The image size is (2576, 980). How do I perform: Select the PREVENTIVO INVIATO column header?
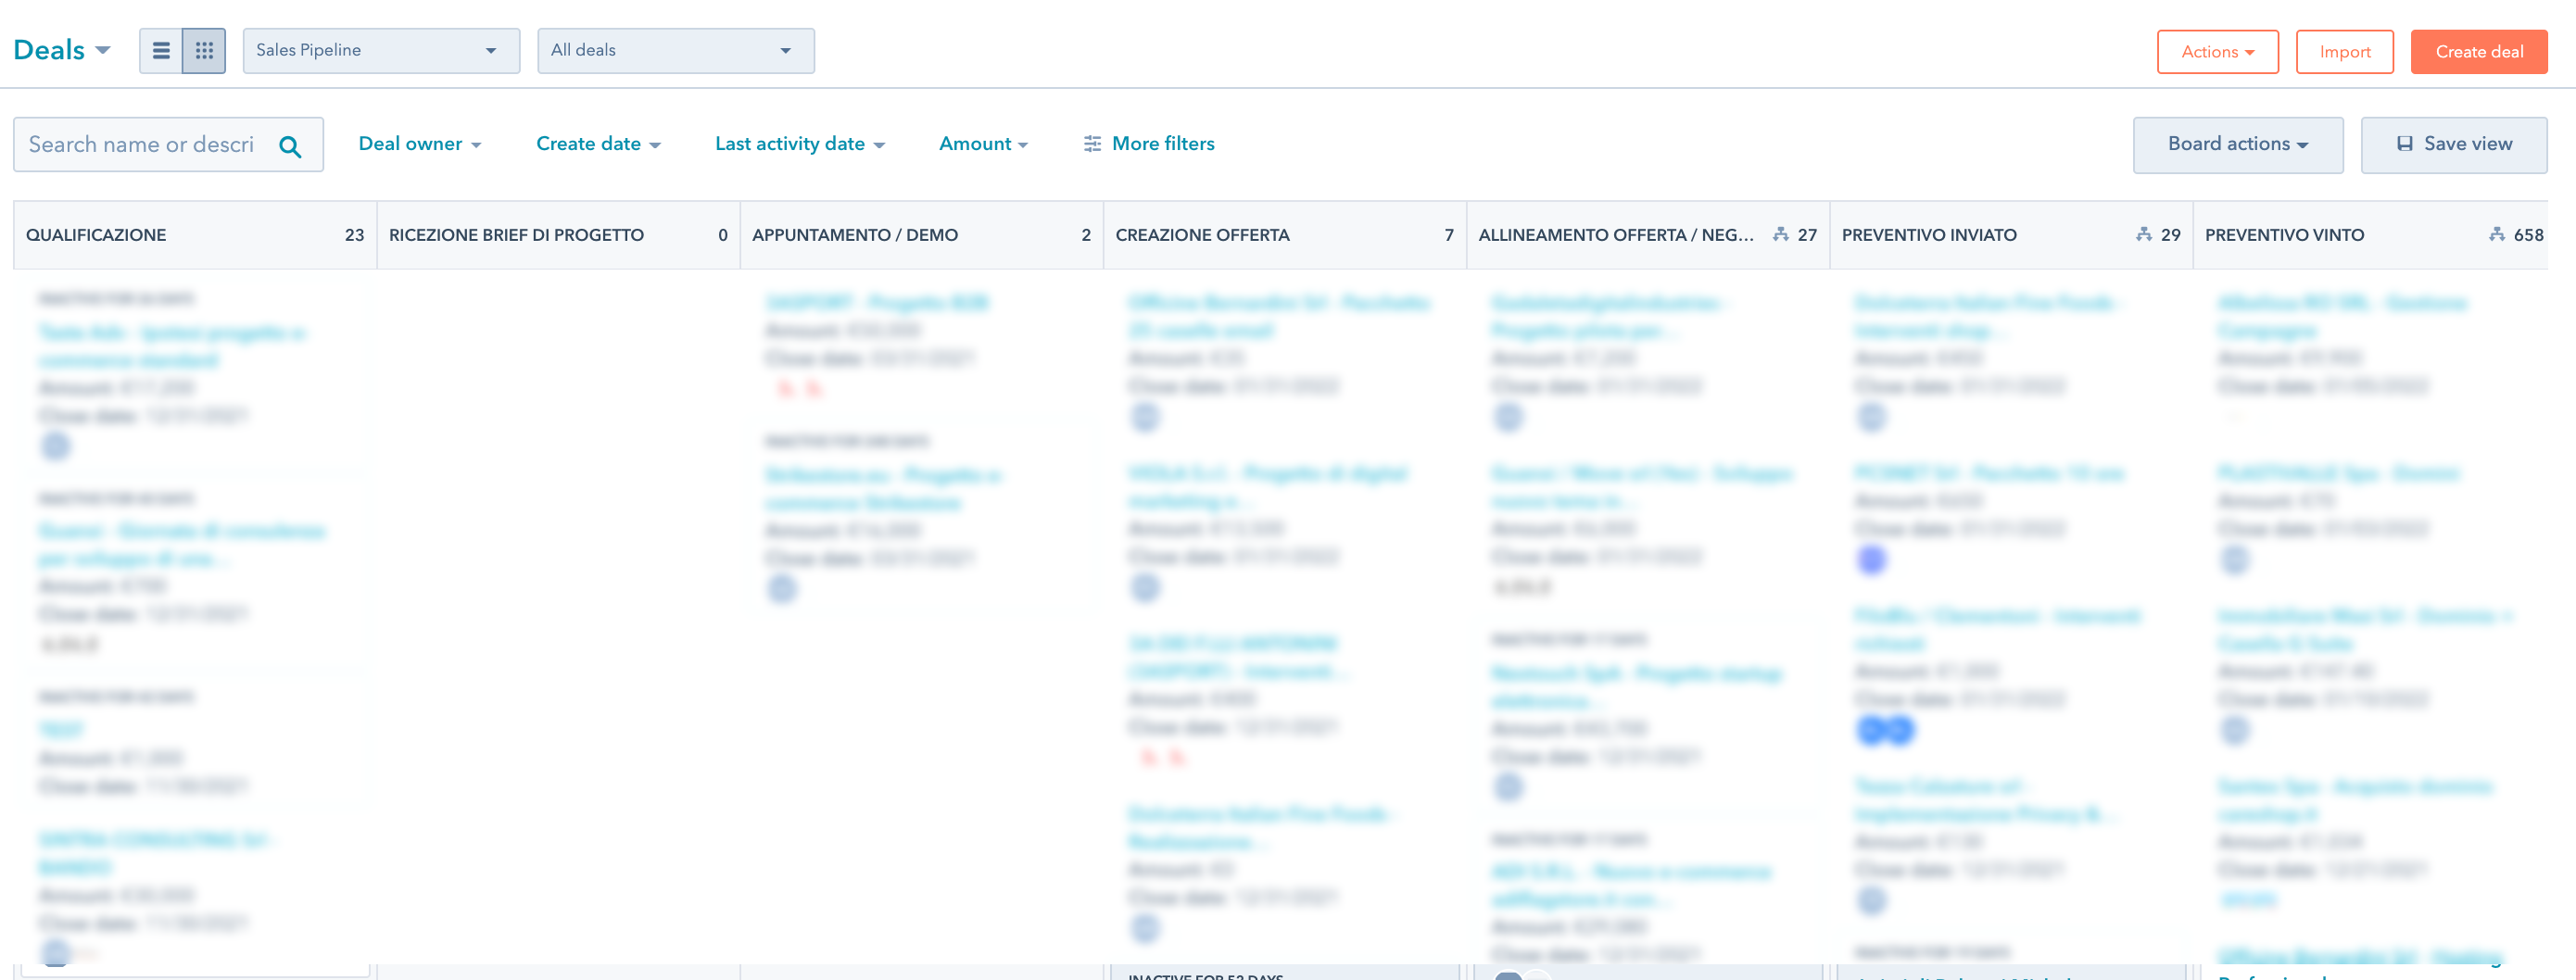pos(2011,235)
